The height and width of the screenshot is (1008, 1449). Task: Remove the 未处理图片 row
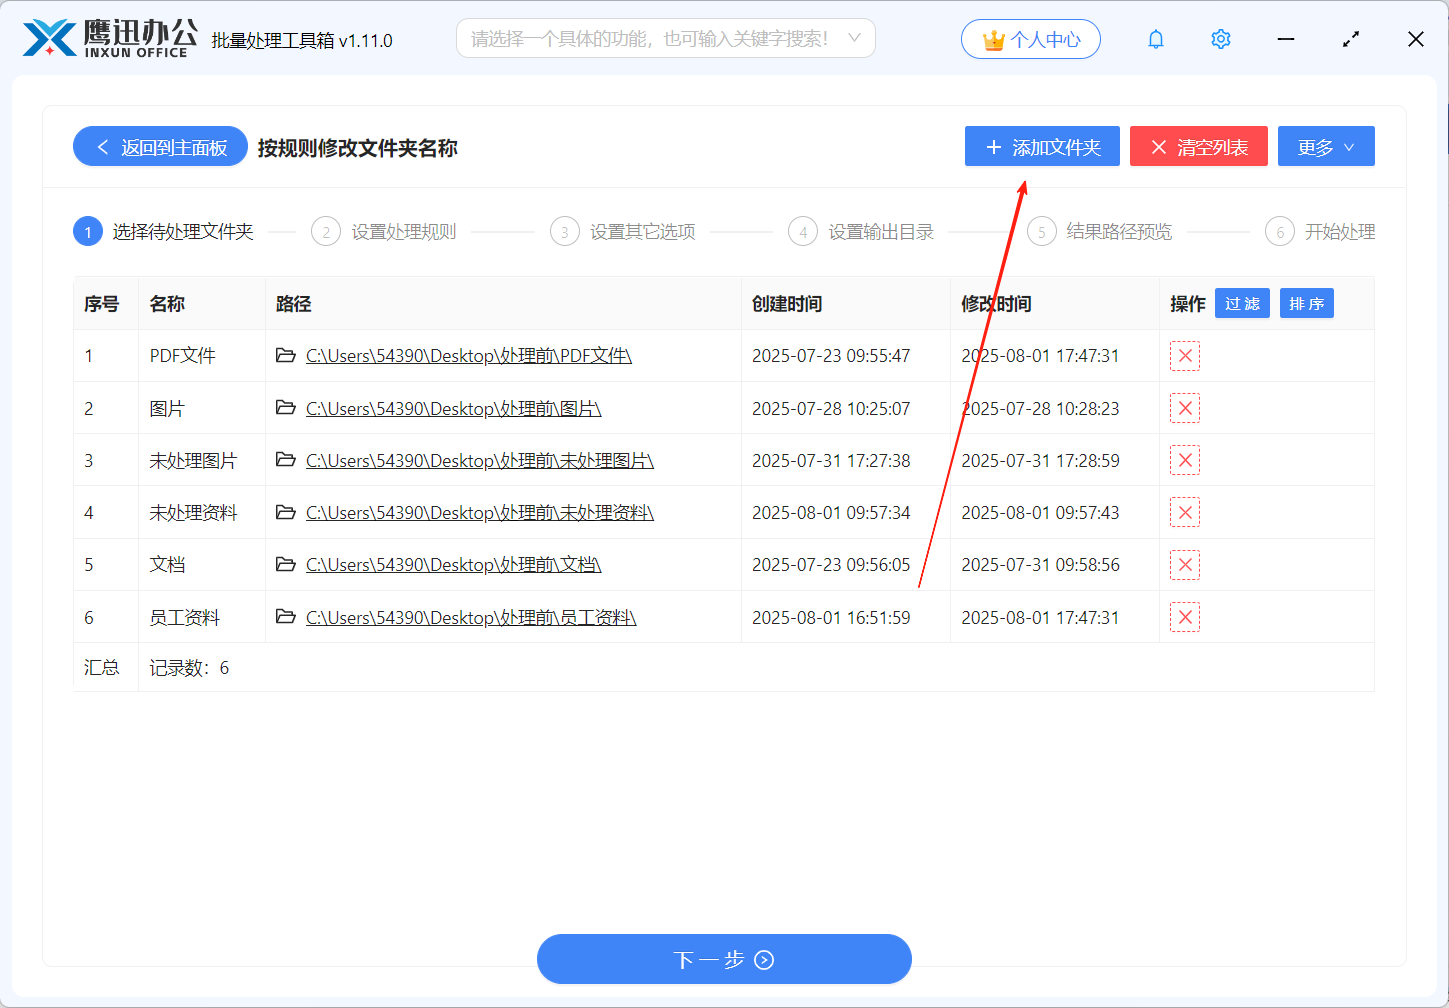(1185, 460)
